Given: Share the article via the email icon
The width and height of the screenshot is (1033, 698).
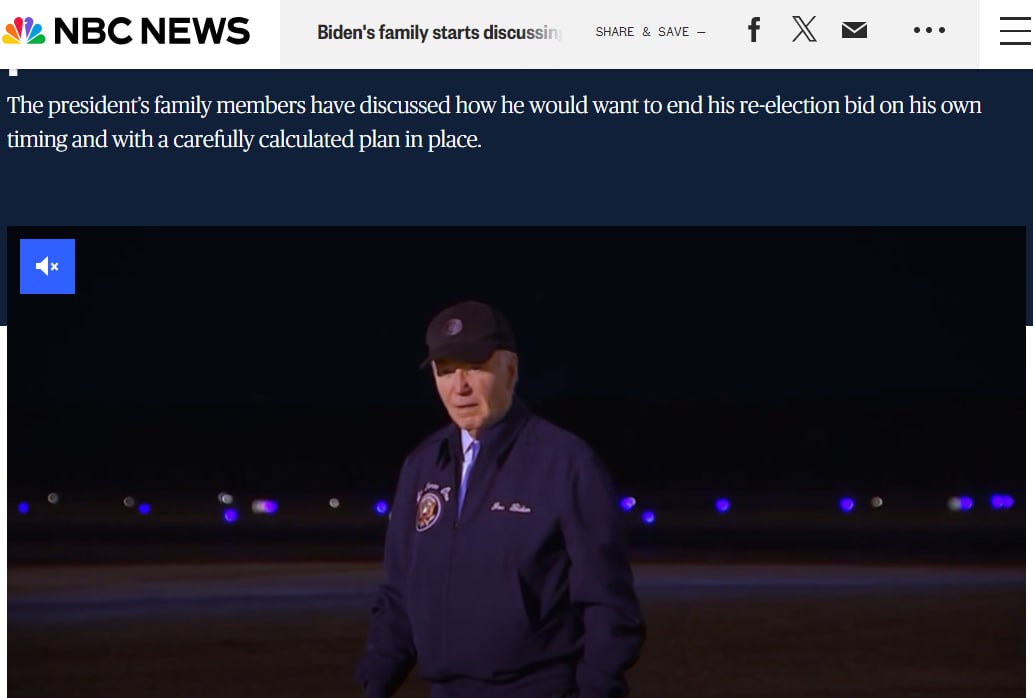Looking at the screenshot, I should 854,30.
